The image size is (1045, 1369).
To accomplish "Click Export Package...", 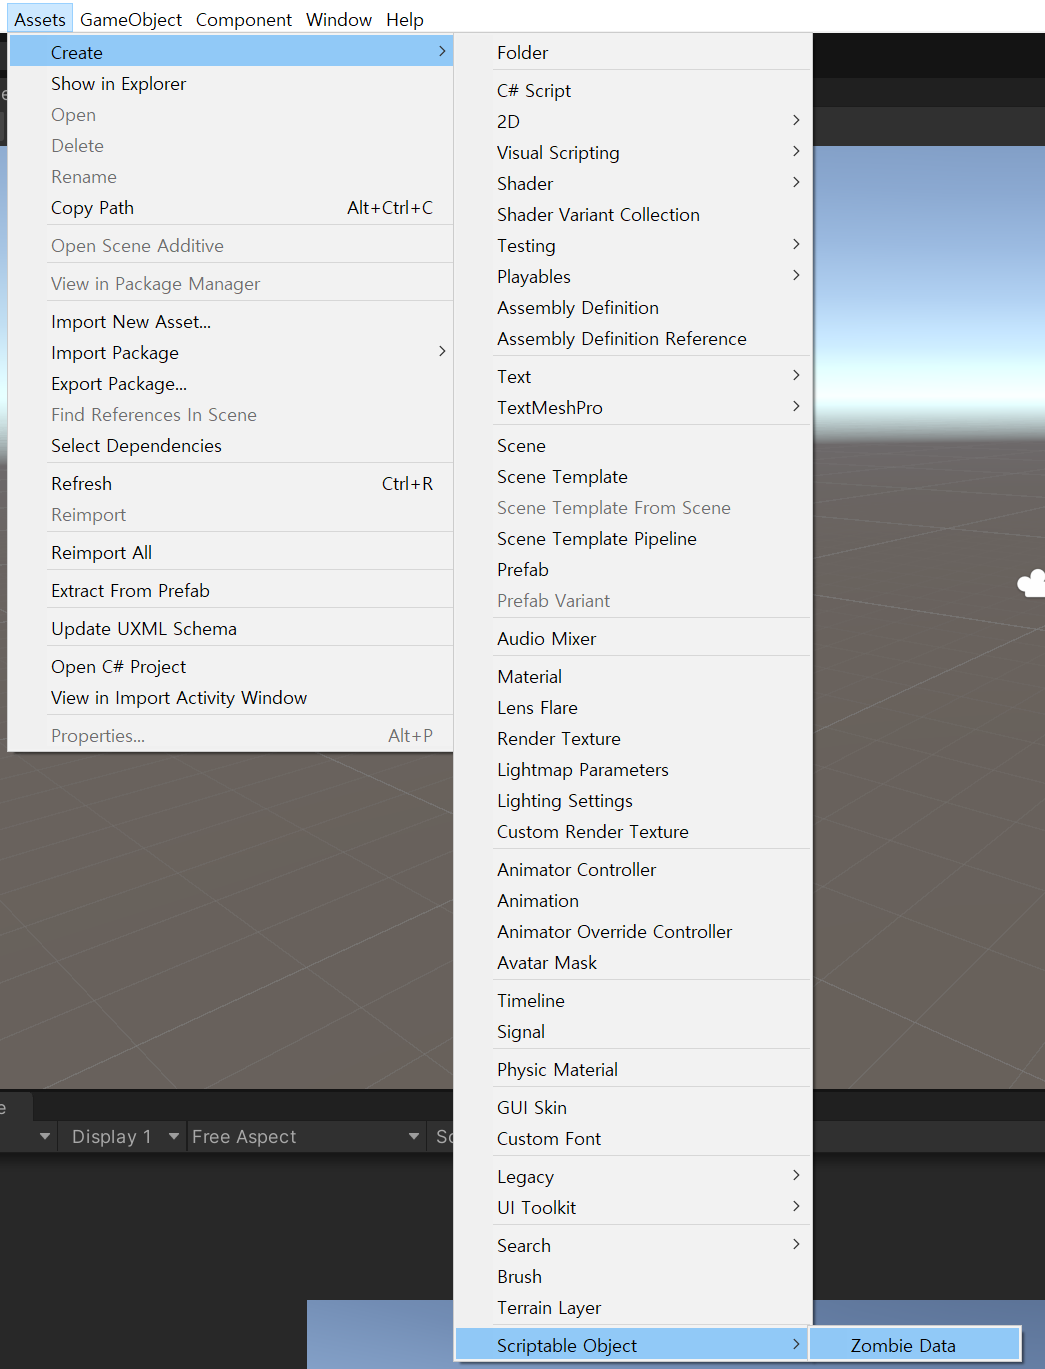I will click(x=118, y=383).
